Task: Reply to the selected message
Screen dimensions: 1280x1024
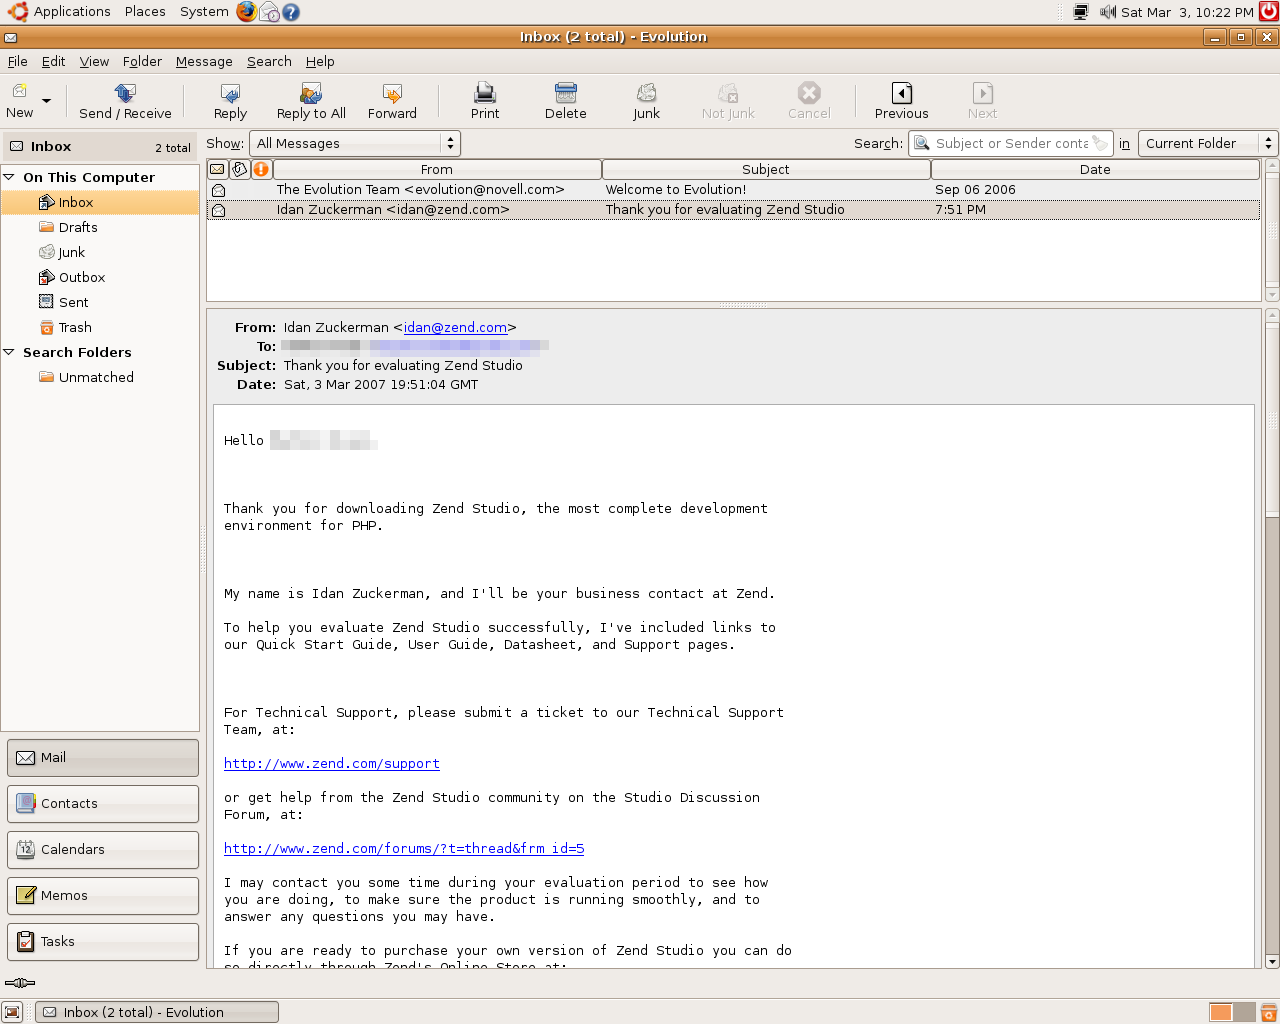Action: click(x=230, y=101)
